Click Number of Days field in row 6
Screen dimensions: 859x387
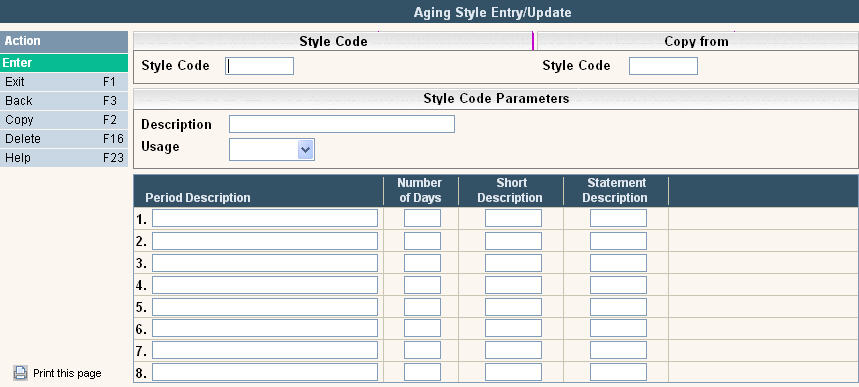[422, 328]
